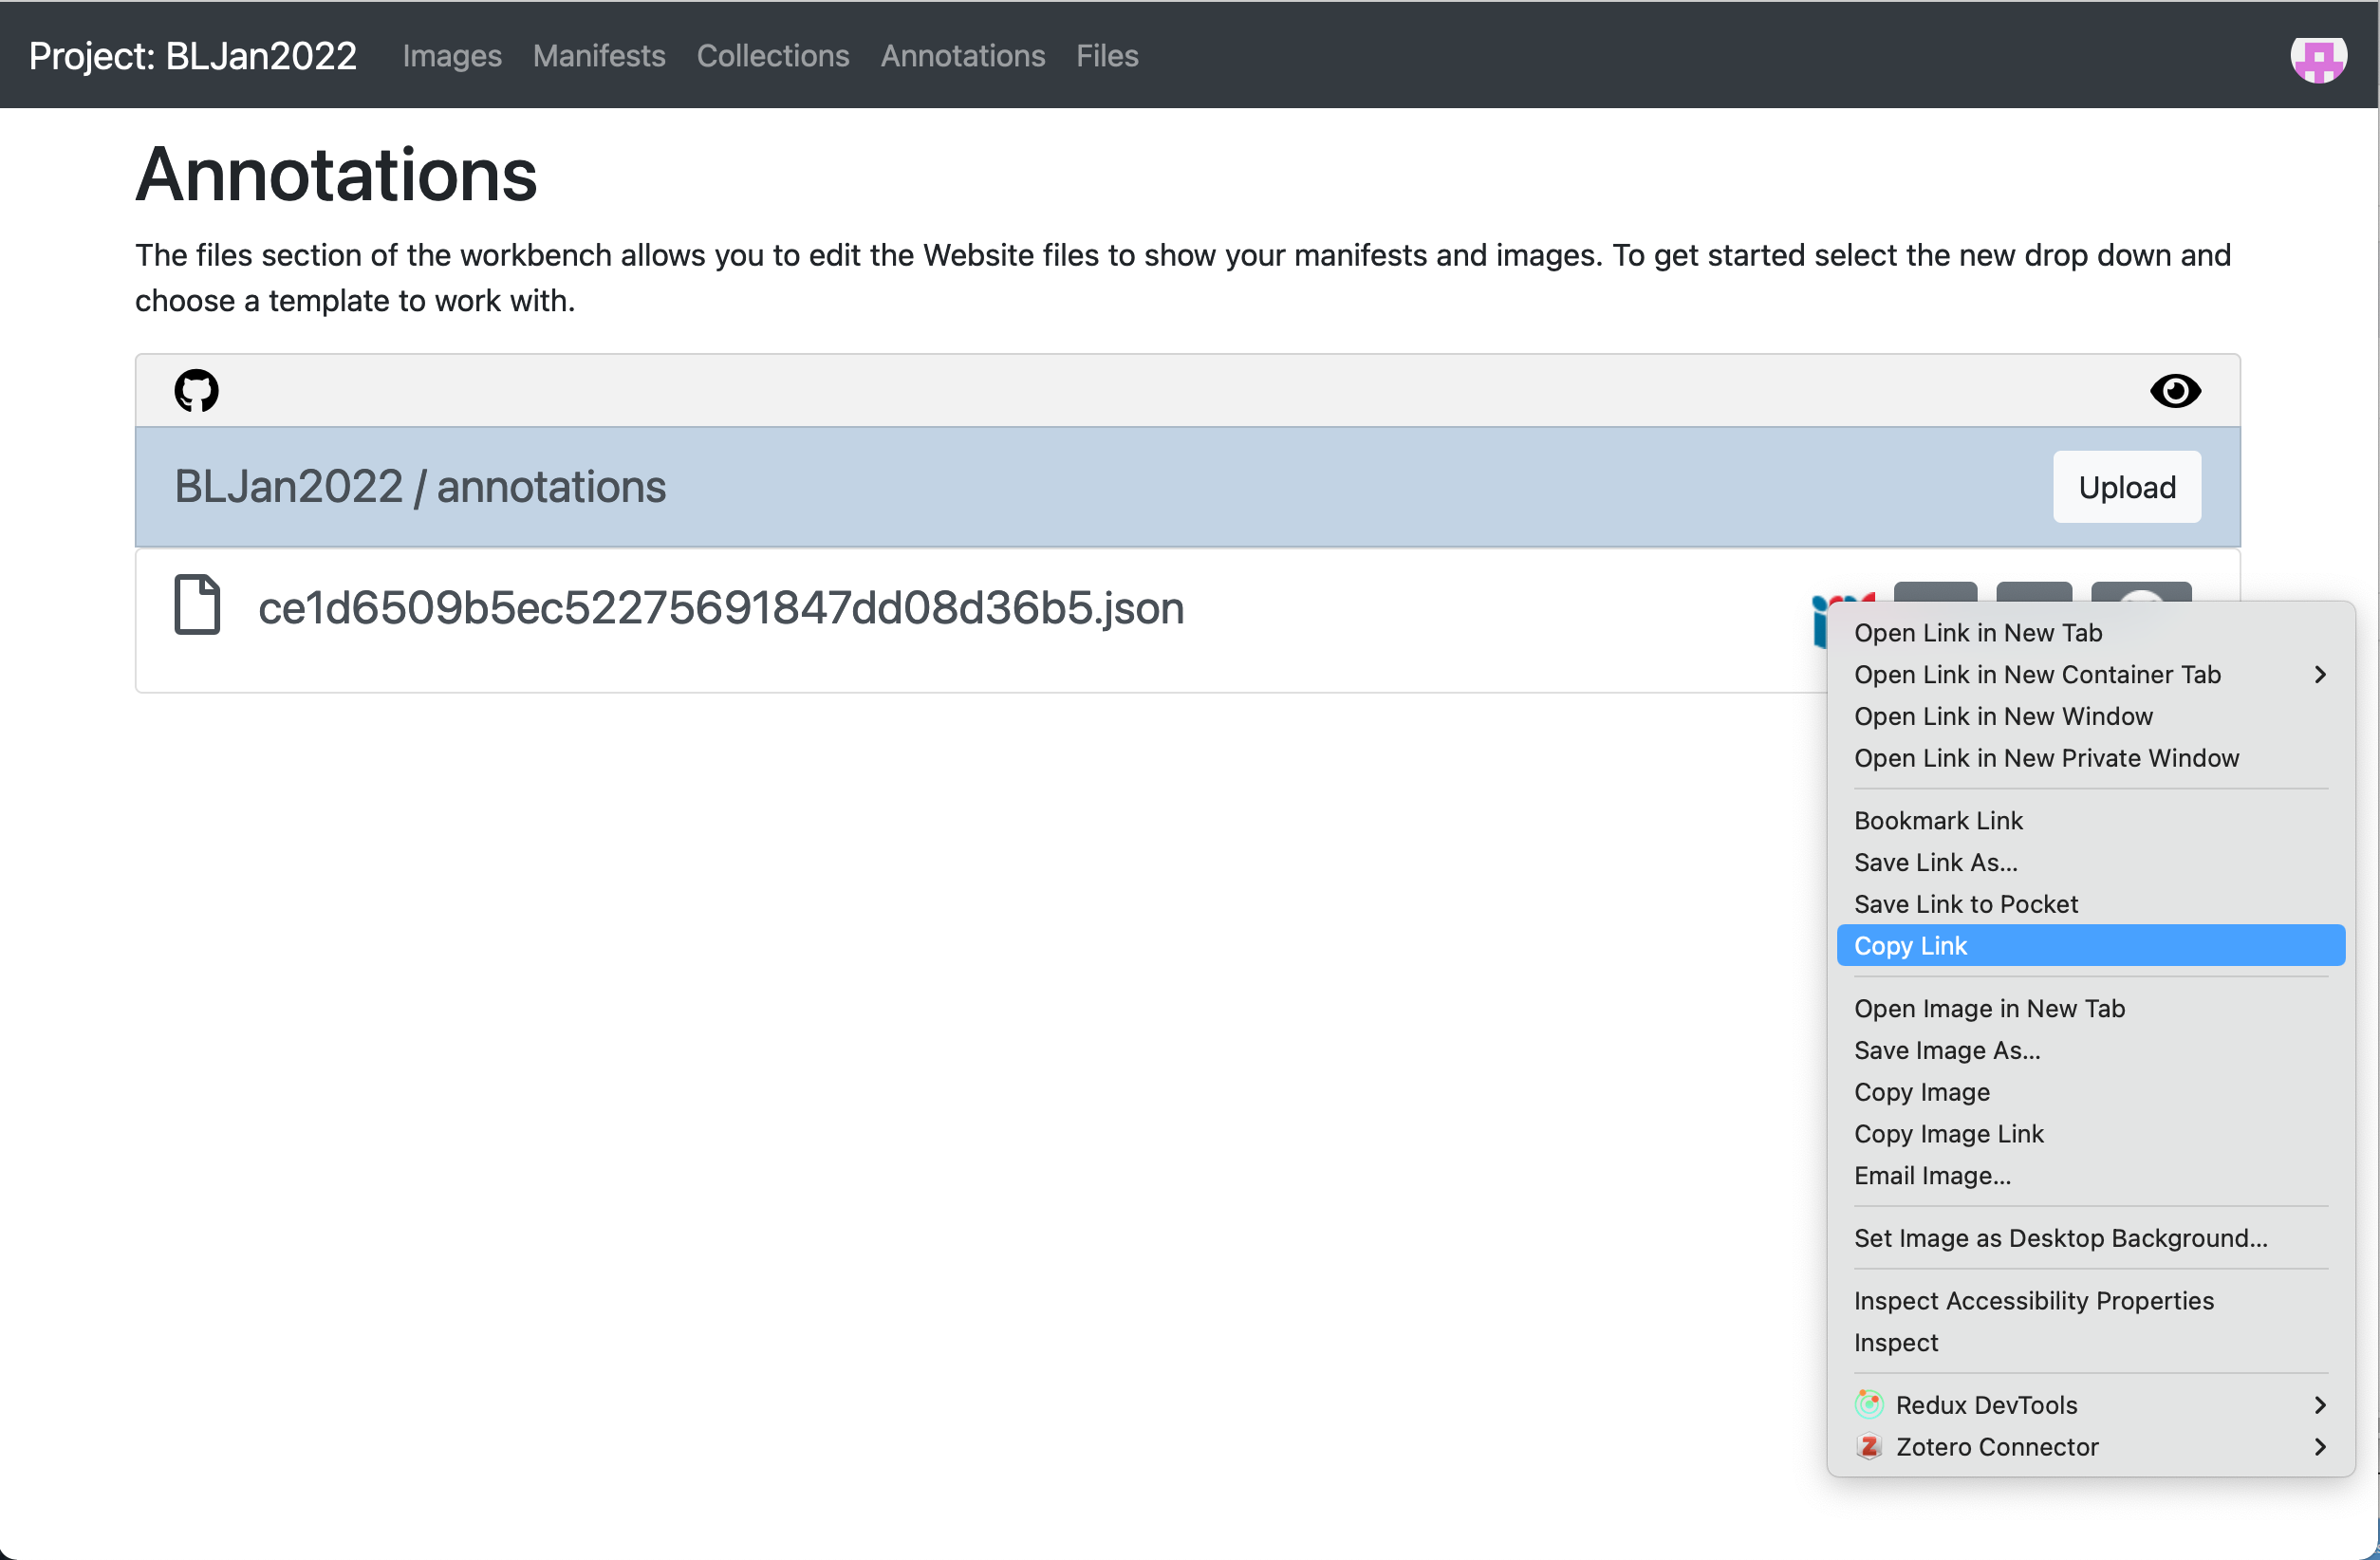The image size is (2380, 1560).
Task: Click the IIIF logo icon
Action: (1821, 620)
